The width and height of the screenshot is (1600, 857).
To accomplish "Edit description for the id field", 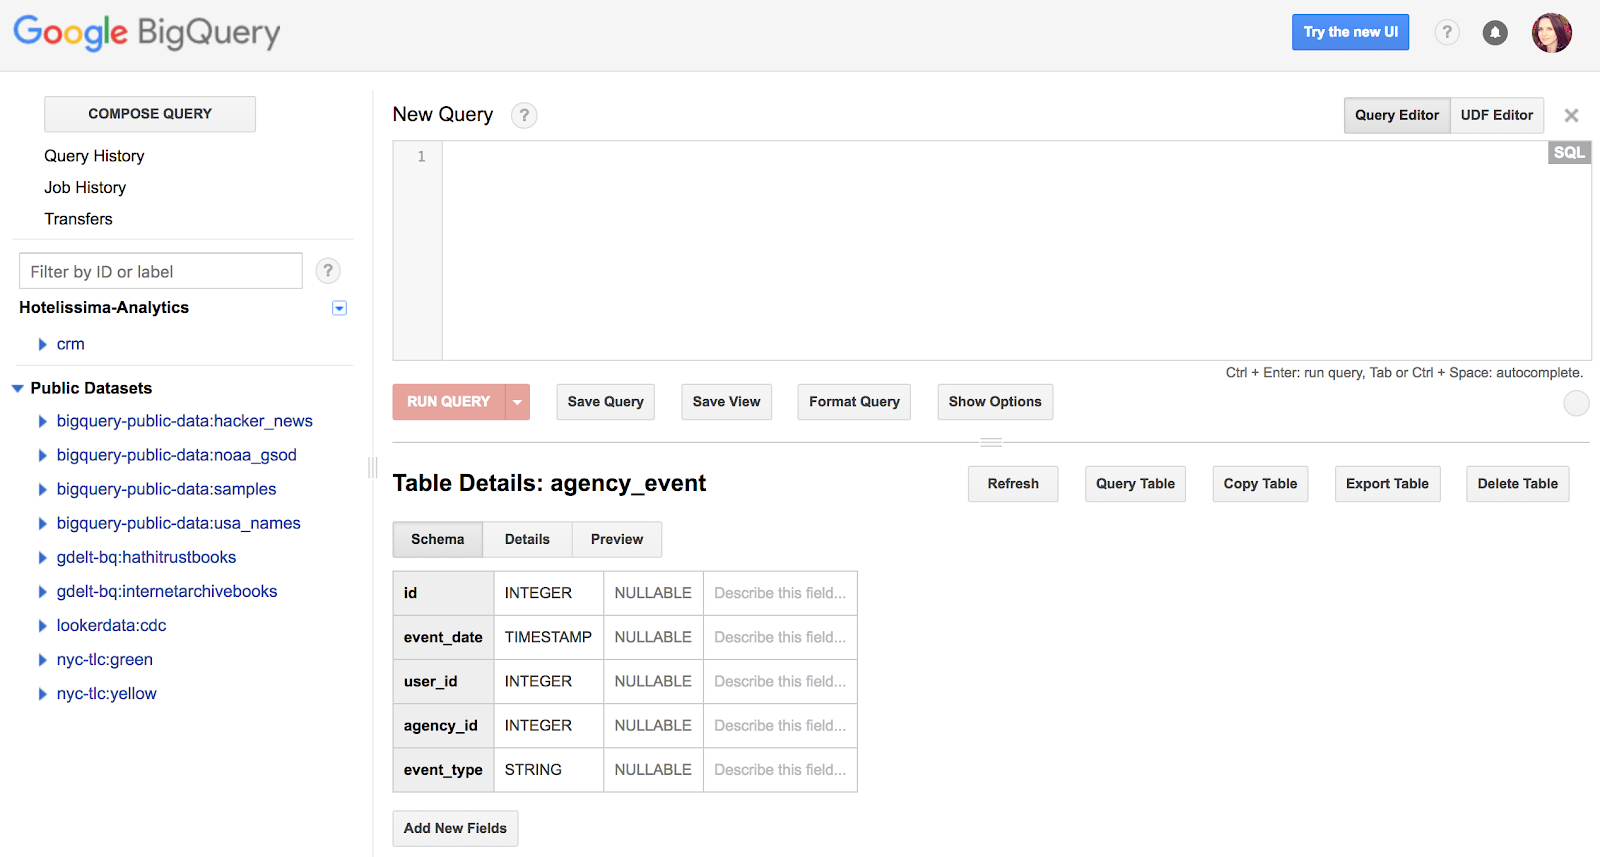I will coord(780,593).
